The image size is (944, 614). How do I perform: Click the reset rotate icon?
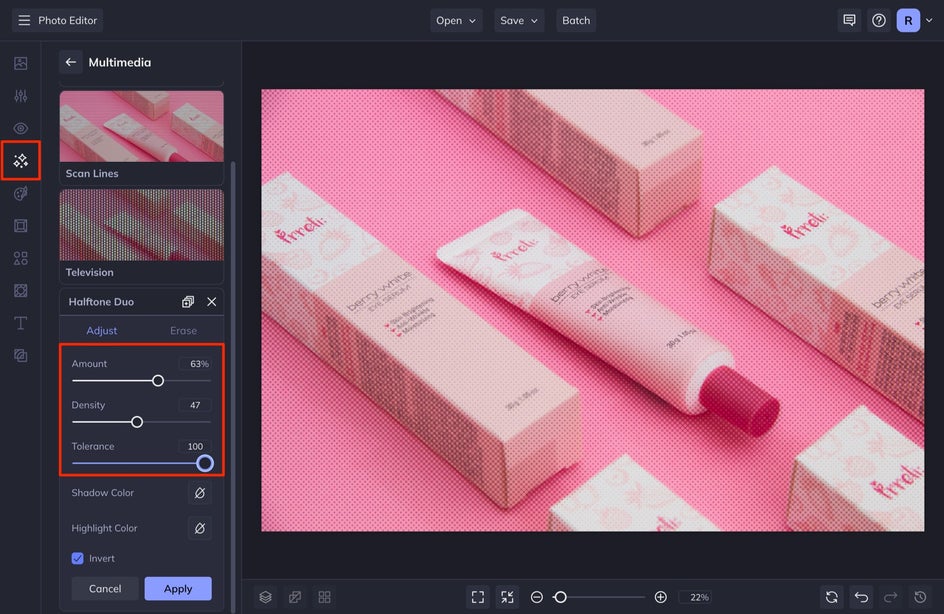click(831, 597)
